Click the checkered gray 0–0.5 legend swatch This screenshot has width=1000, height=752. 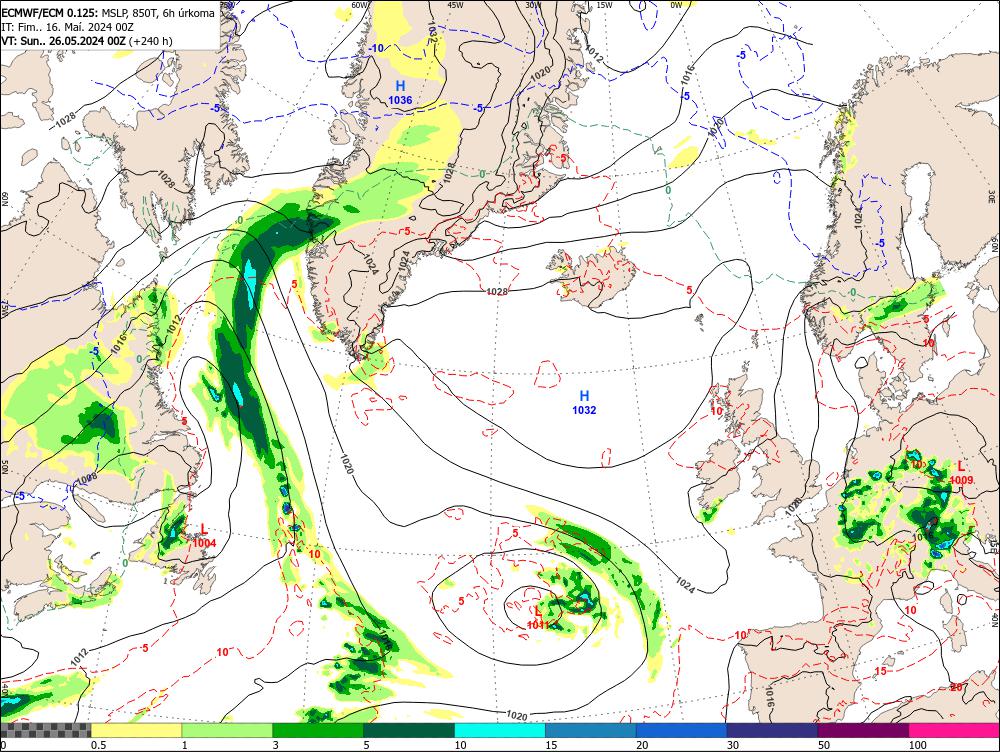click(x=45, y=730)
